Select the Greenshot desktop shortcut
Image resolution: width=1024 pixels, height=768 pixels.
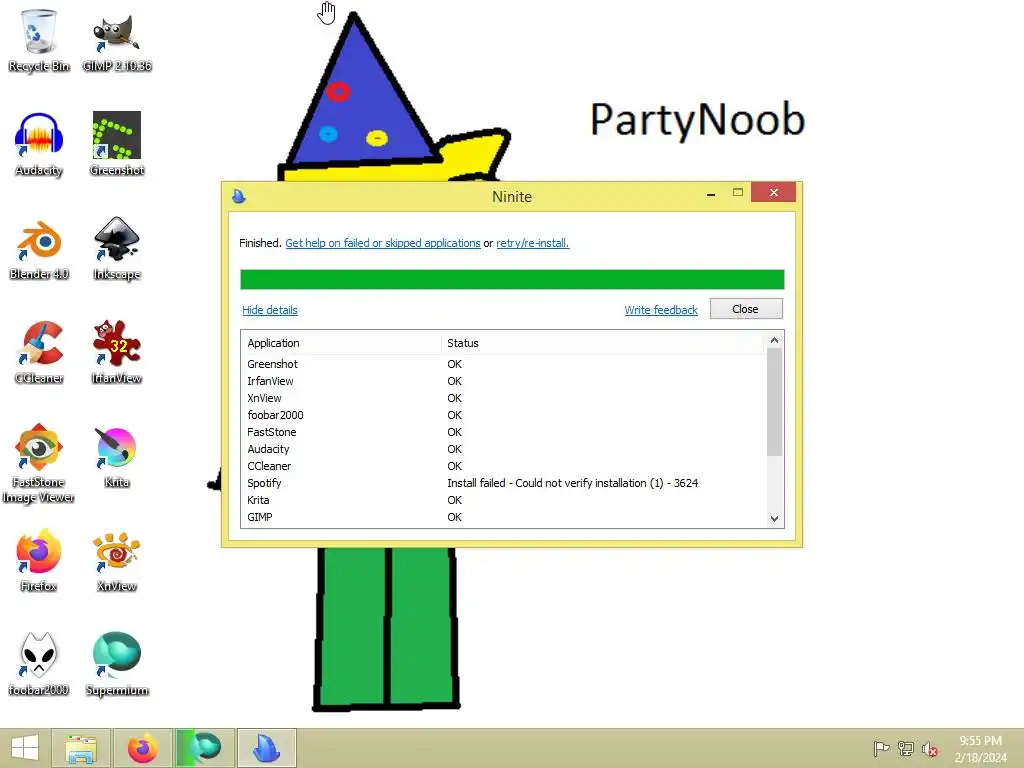117,144
